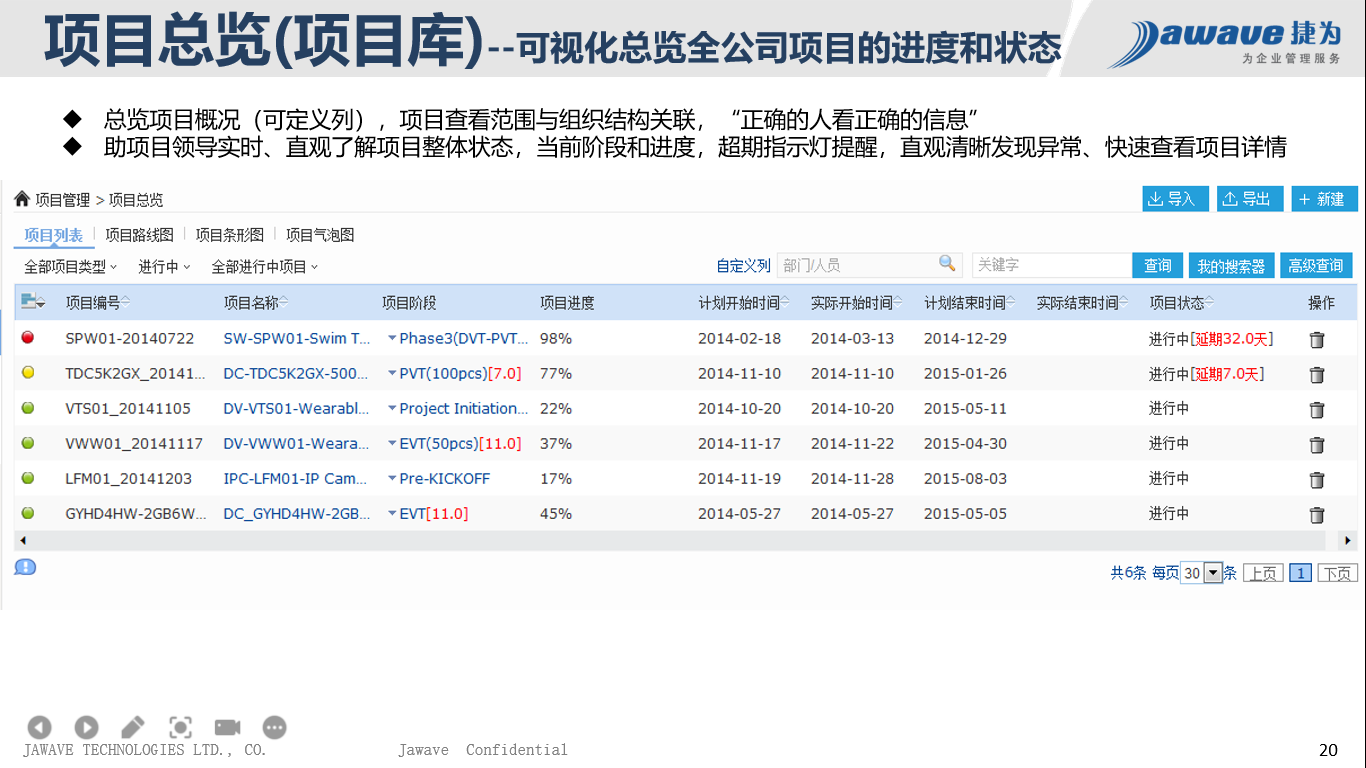Expand phase arrow for PVT(100pcs) row
This screenshot has width=1366, height=768.
tap(392, 374)
